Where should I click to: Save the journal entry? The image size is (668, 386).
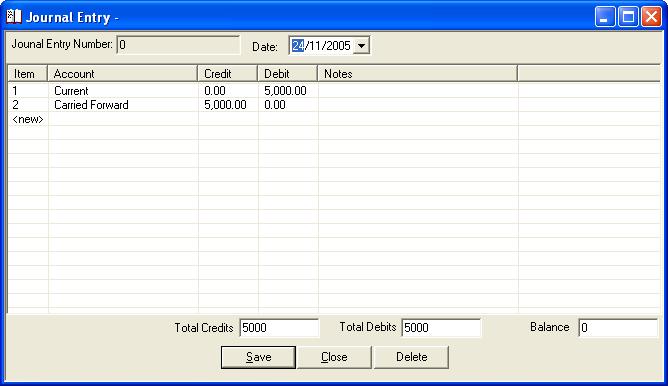pos(258,357)
